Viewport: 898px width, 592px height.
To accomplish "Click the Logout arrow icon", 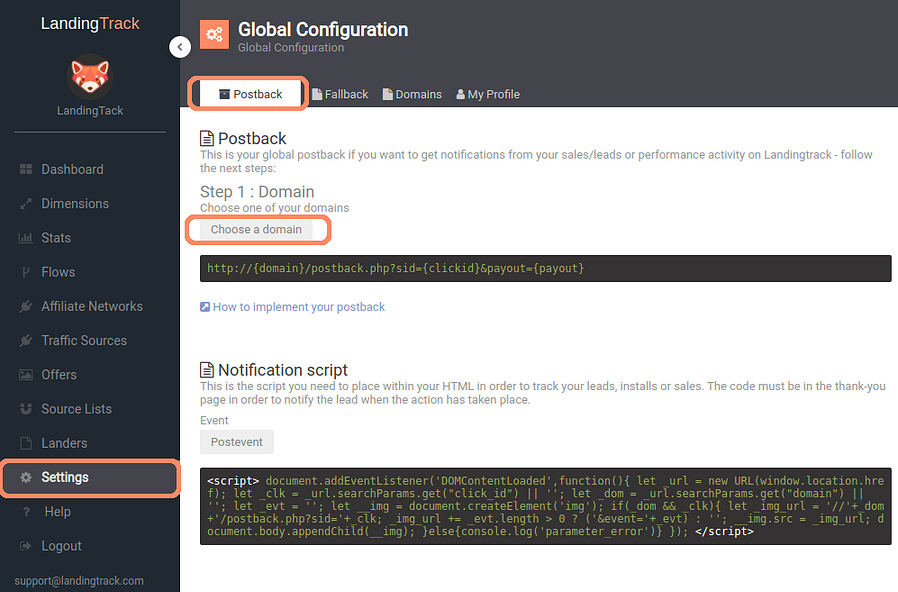I will click(x=26, y=546).
